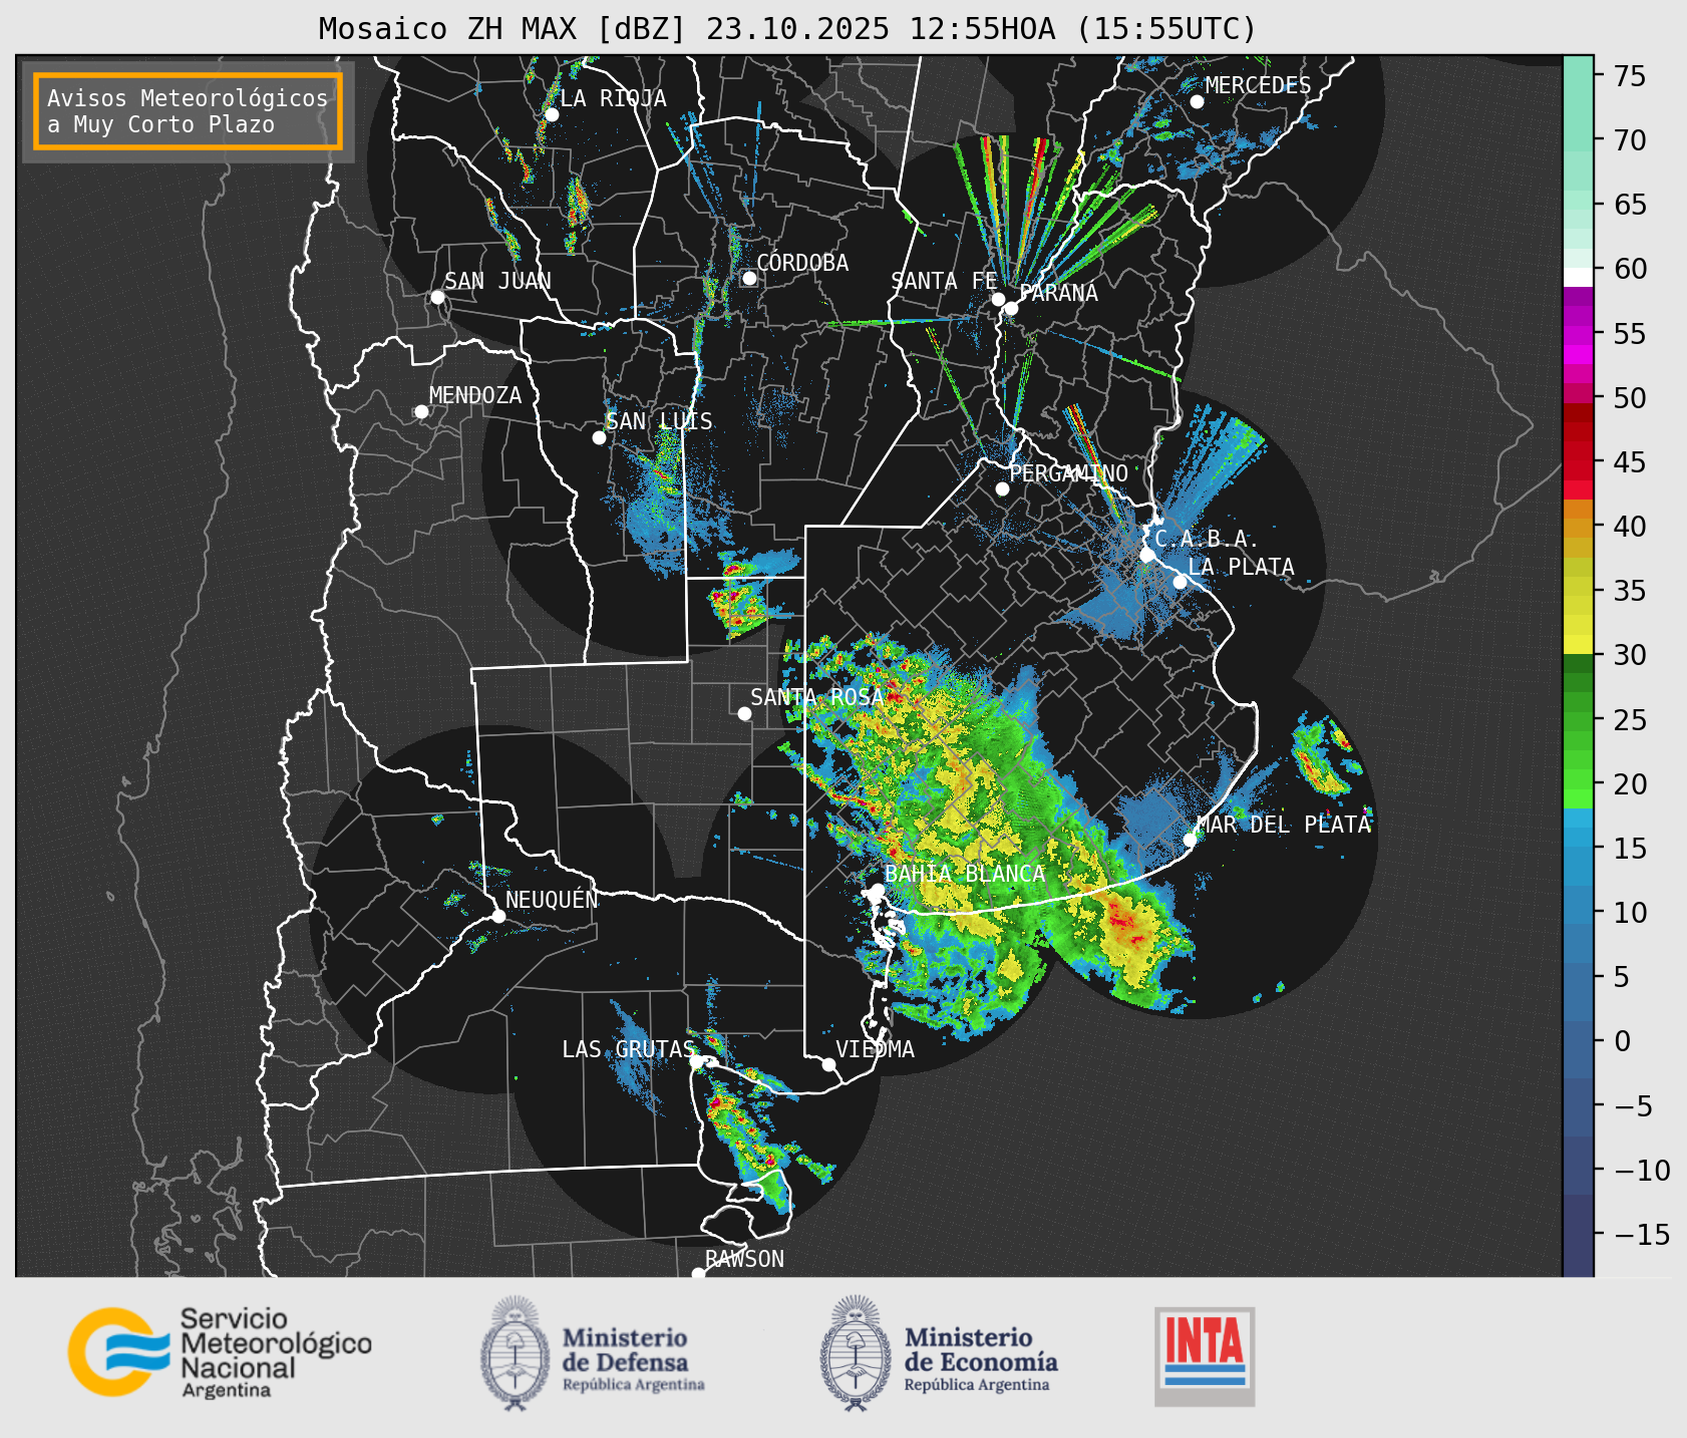Click the SANTA FE map label
This screenshot has height=1438, width=1687.
tap(944, 281)
